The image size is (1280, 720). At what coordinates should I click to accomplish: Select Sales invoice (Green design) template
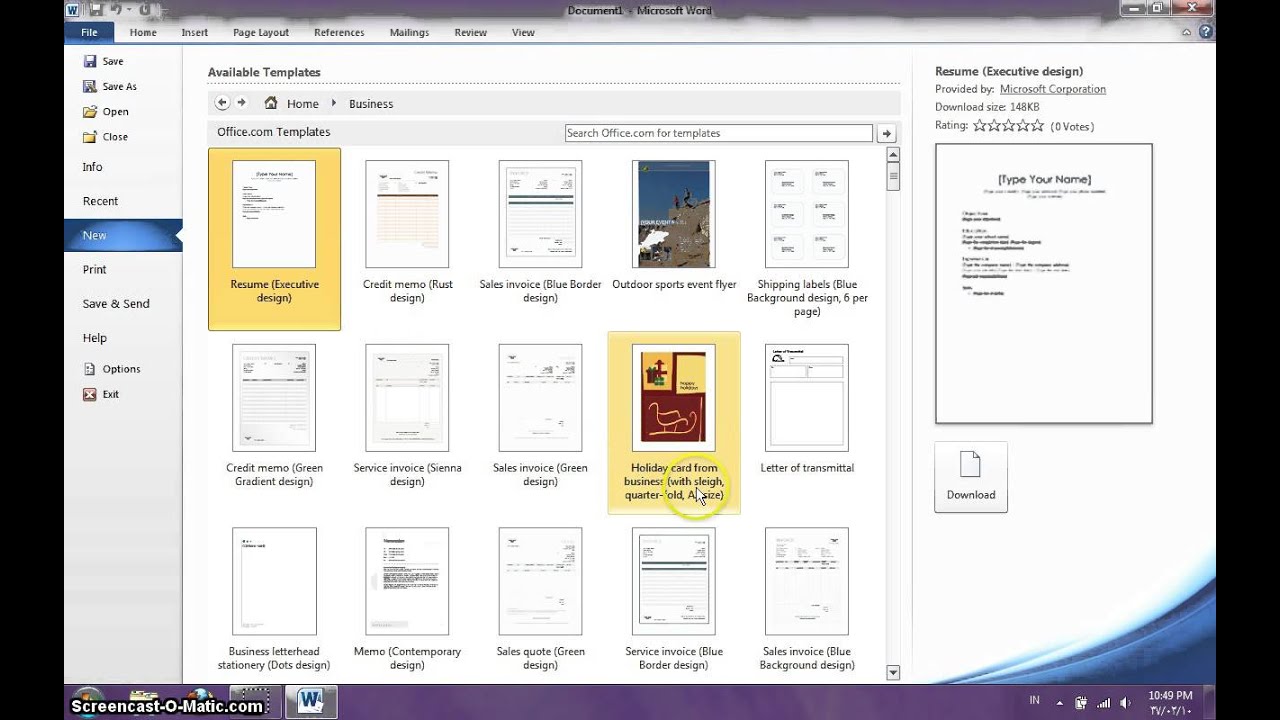pyautogui.click(x=540, y=418)
